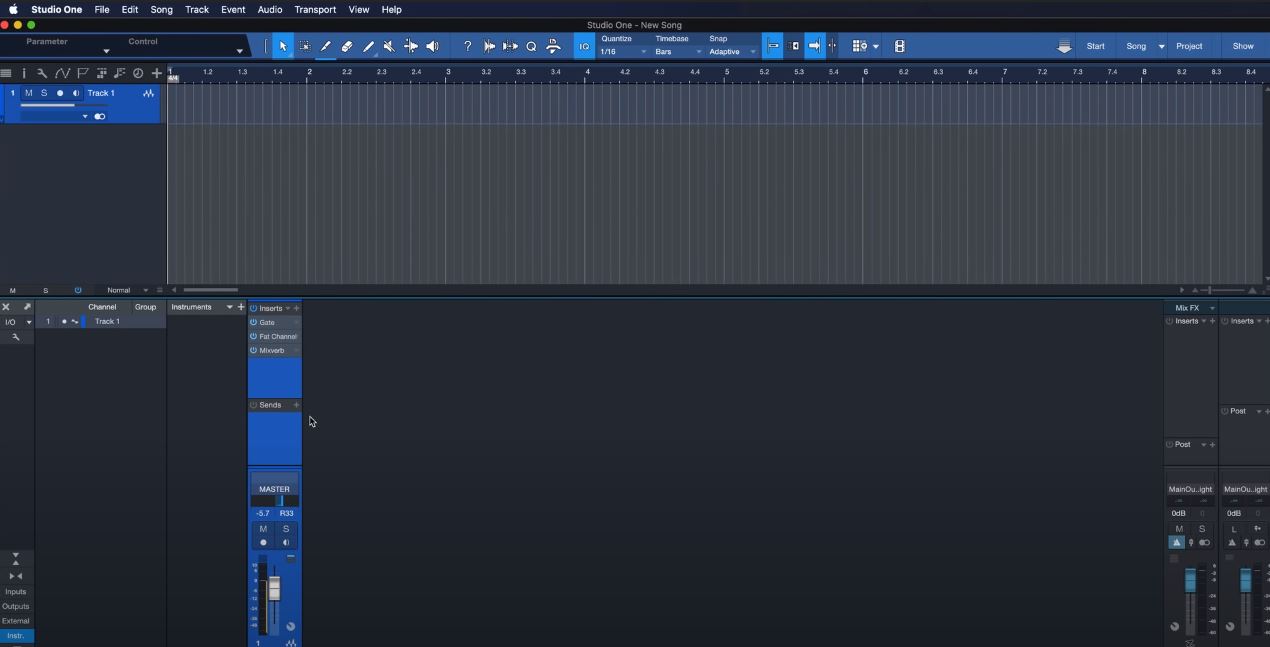The width and height of the screenshot is (1270, 647).
Task: Bypass the Fat Channel insert power button
Action: (254, 336)
